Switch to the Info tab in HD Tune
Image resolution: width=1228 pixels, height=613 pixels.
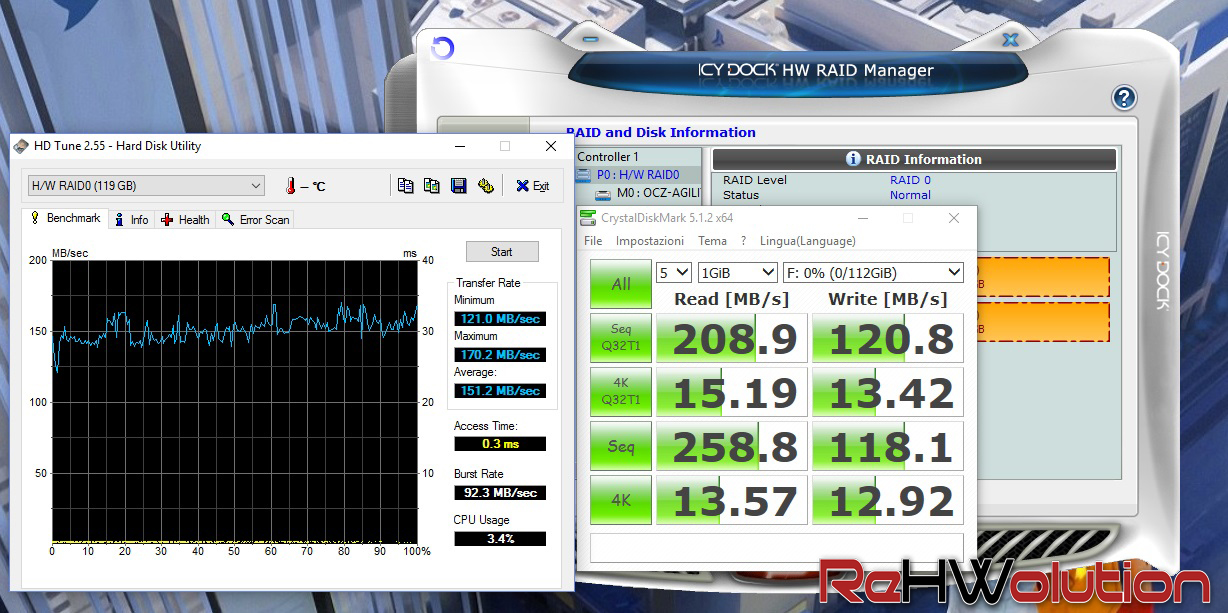[131, 220]
